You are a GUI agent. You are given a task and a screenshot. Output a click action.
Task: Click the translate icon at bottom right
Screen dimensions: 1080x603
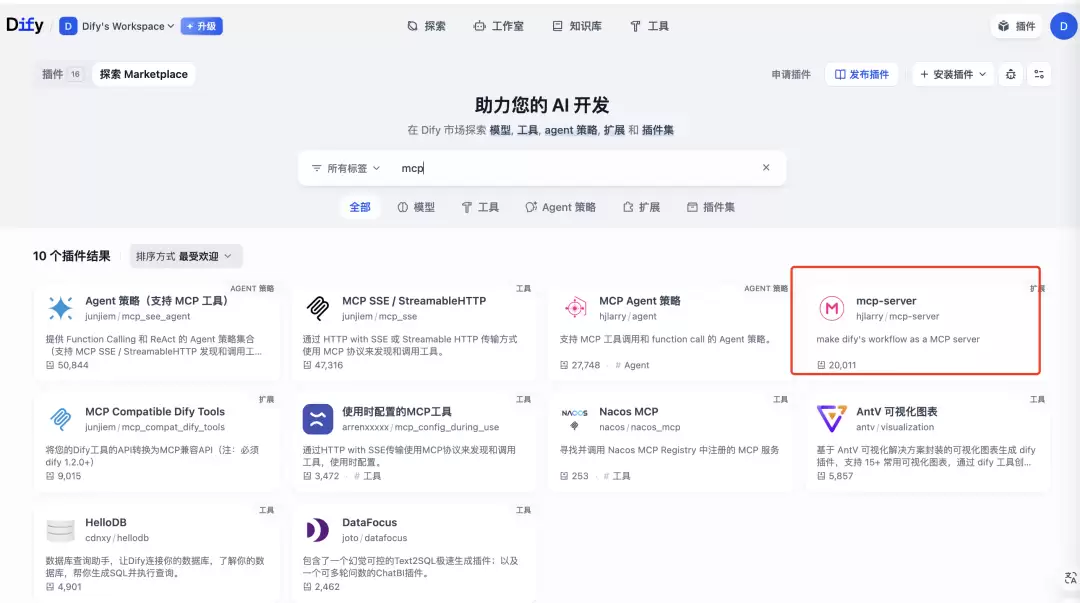tap(1070, 578)
